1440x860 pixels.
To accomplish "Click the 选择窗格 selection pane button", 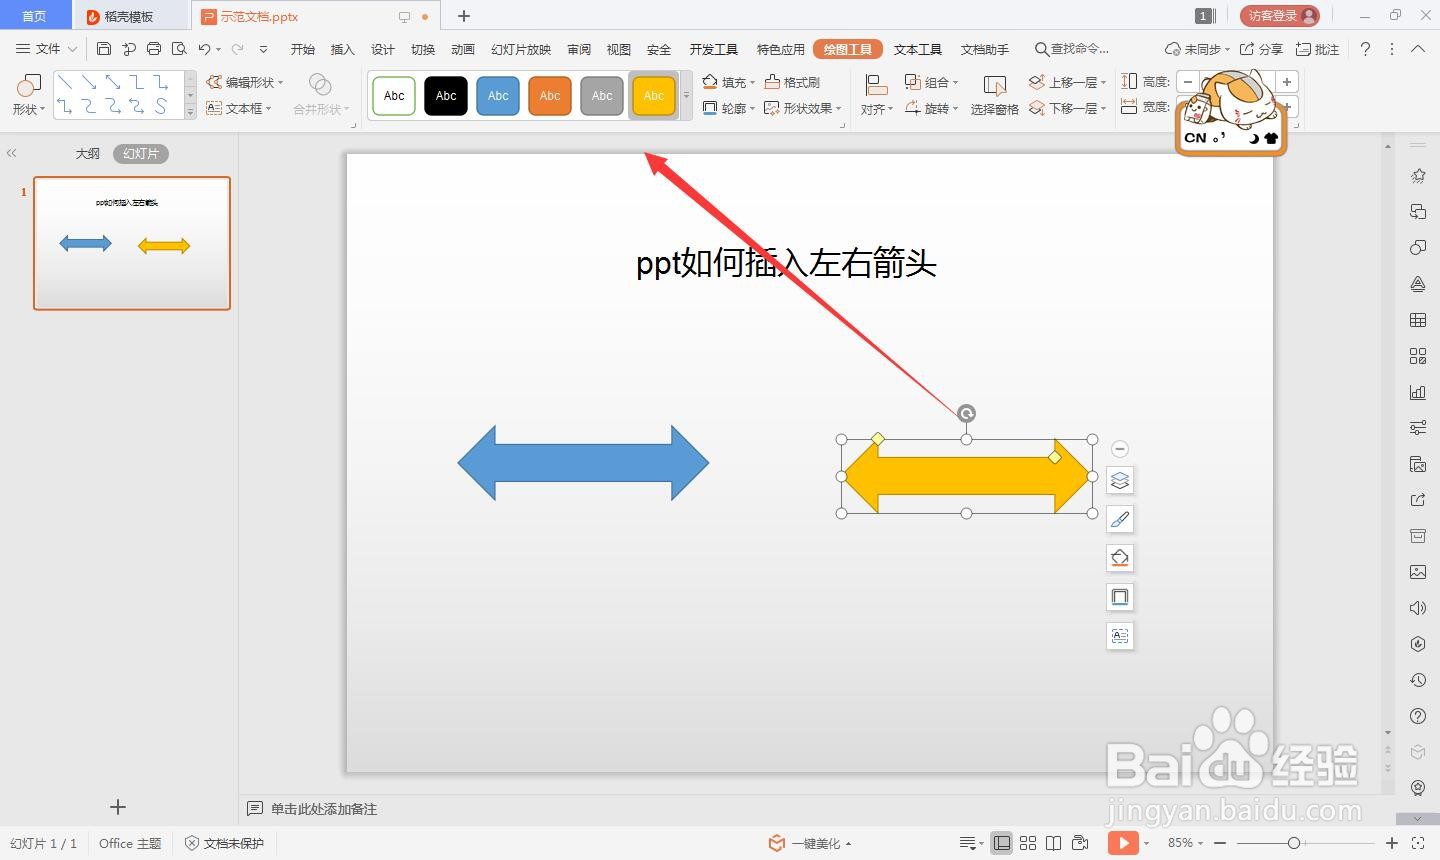I will [994, 95].
